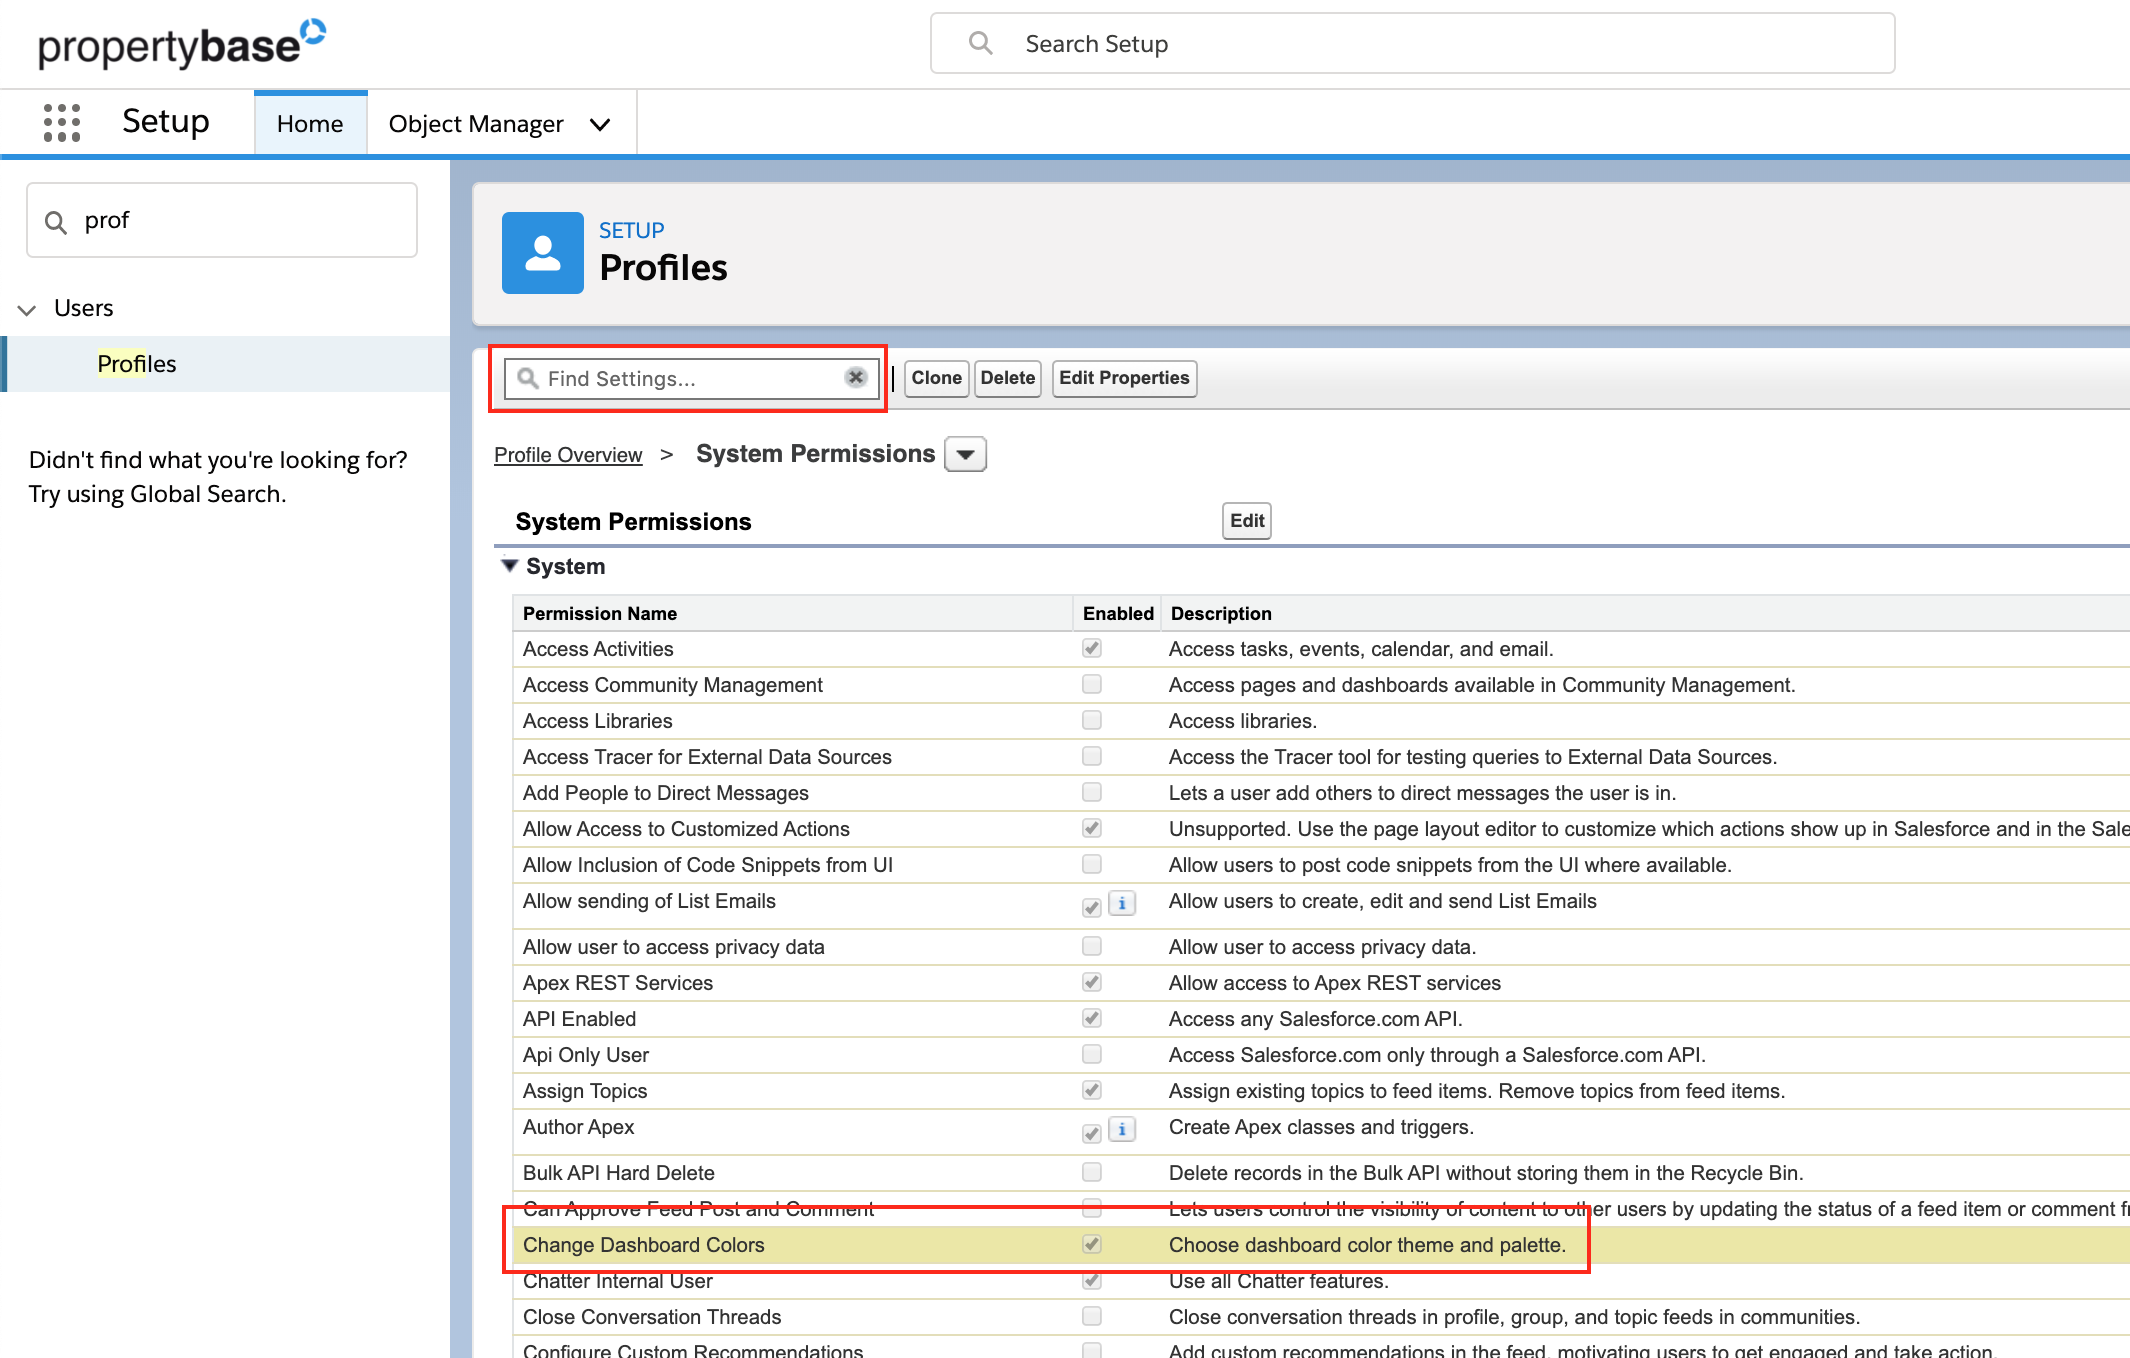Viewport: 2130px width, 1358px height.
Task: Open the Profile Overview link
Action: (567, 454)
